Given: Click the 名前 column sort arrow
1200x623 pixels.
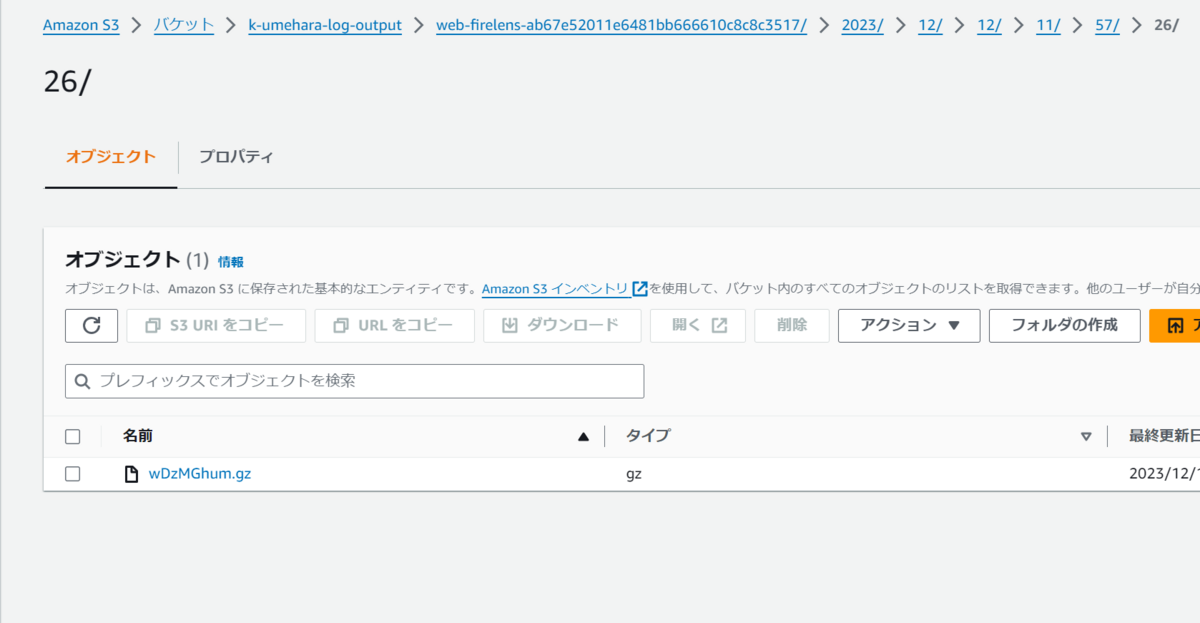Looking at the screenshot, I should 583,435.
